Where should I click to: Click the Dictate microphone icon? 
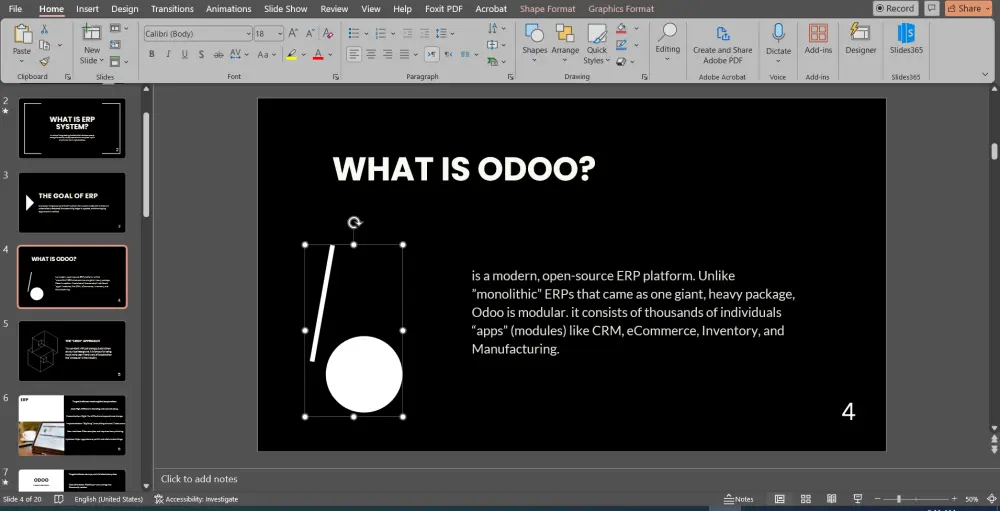coord(778,33)
